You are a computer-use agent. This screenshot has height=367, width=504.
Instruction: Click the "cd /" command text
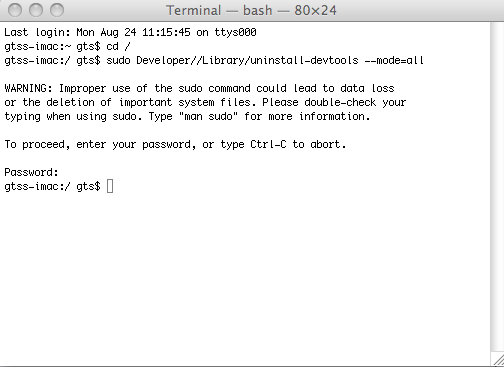tap(118, 46)
